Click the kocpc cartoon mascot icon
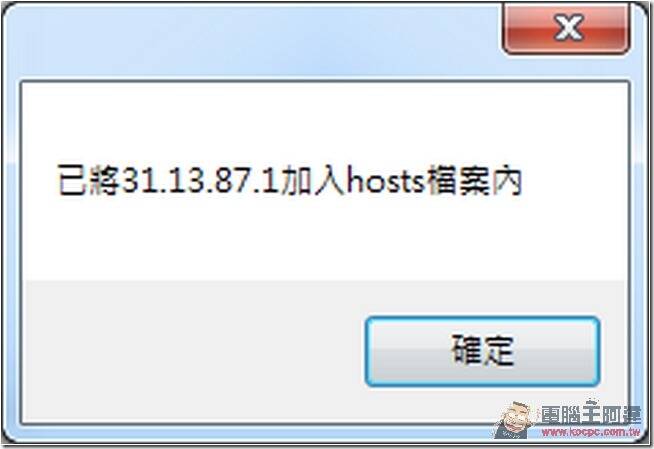Image resolution: width=654 pixels, height=449 pixels. tap(515, 420)
